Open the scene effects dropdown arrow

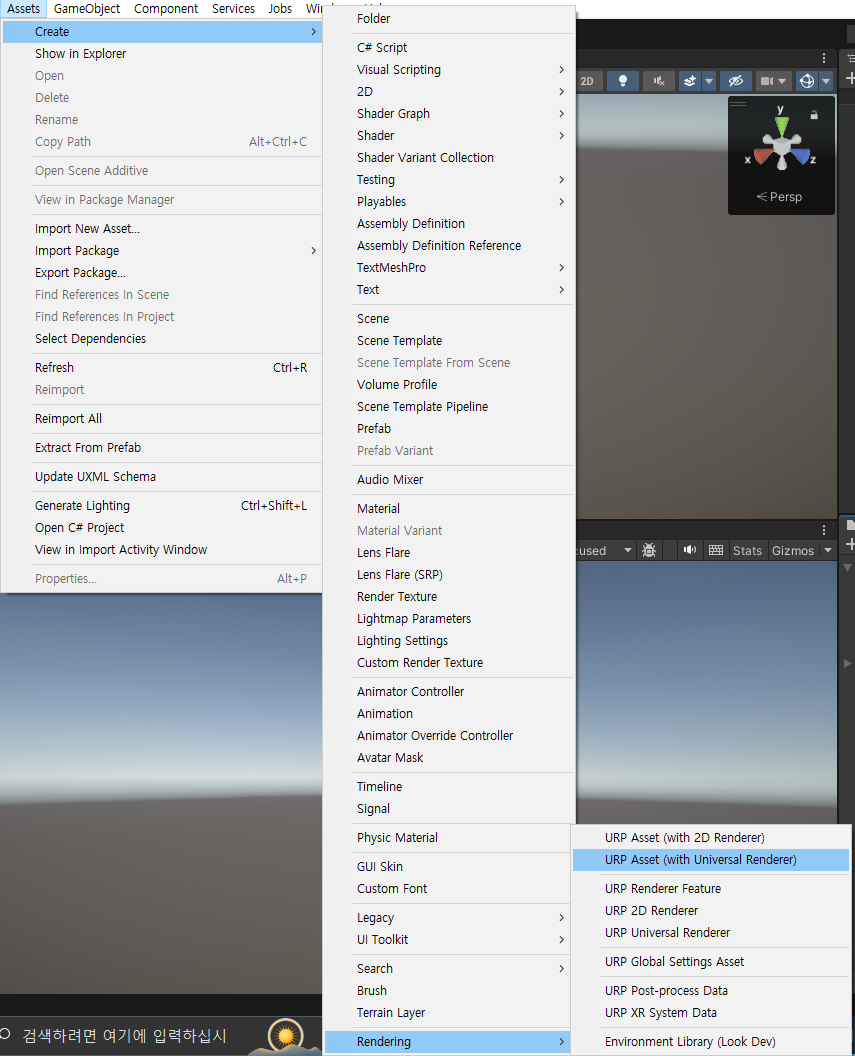coord(709,81)
